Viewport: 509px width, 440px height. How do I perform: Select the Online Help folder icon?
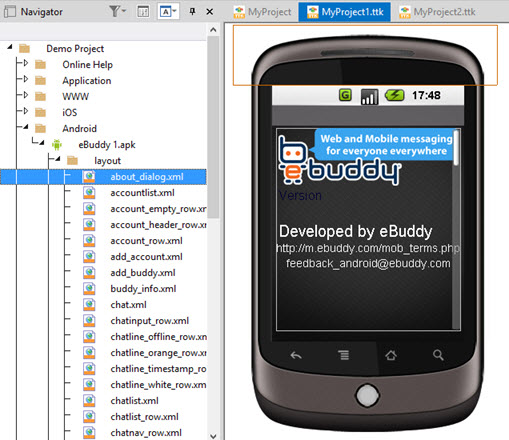click(40, 64)
